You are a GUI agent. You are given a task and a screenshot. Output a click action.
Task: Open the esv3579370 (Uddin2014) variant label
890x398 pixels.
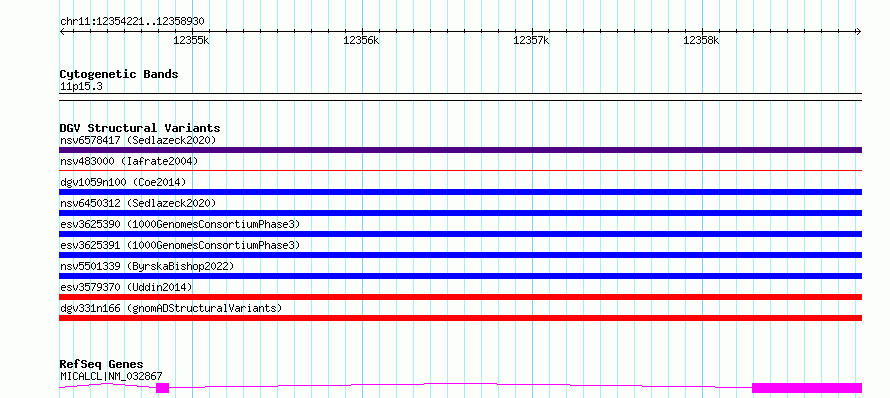126,287
